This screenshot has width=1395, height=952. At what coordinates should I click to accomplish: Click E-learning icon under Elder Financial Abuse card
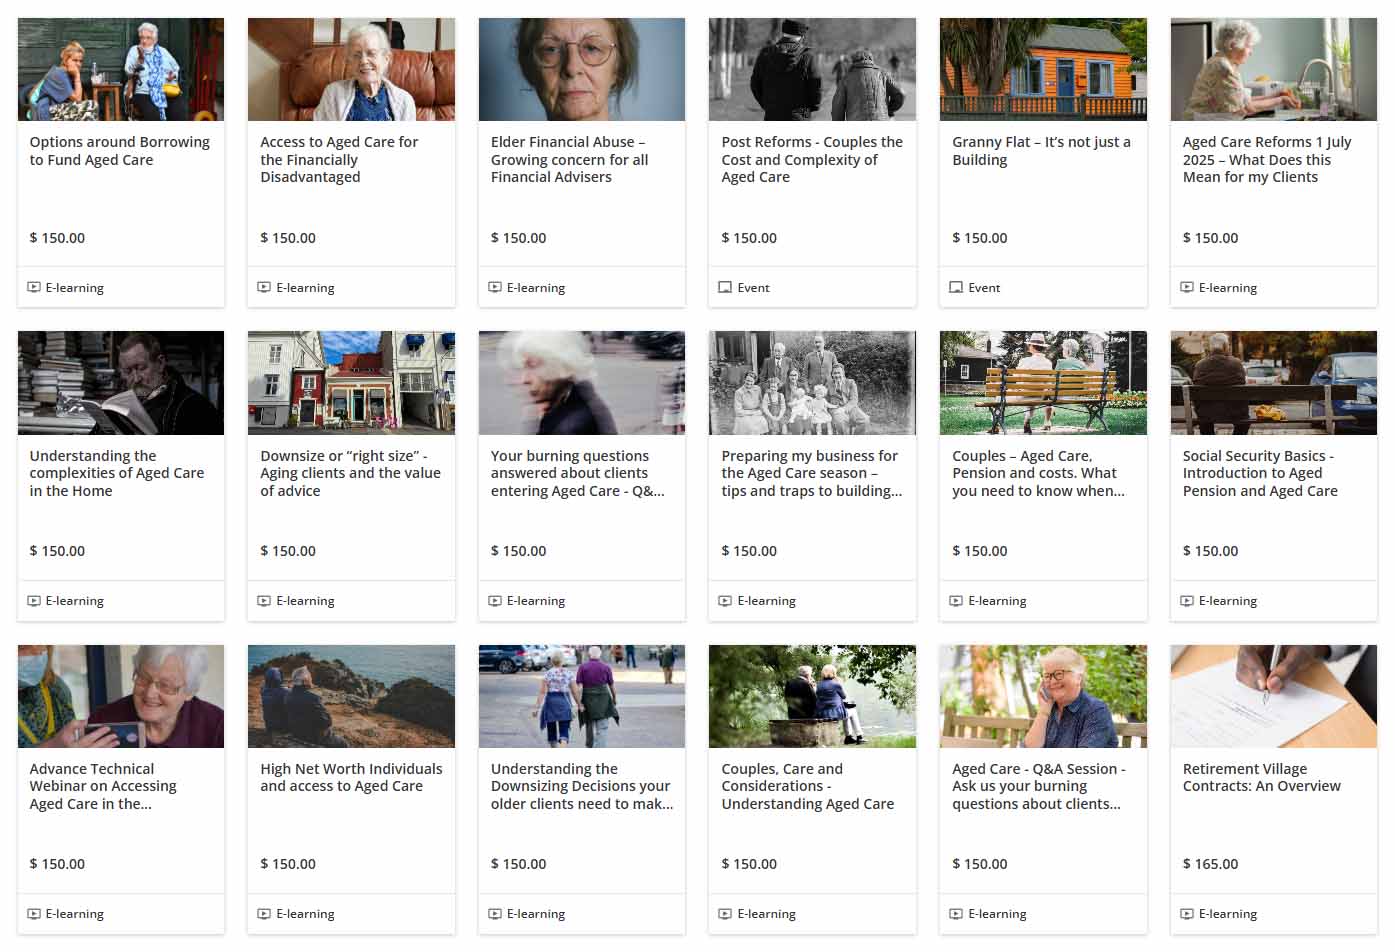pyautogui.click(x=495, y=288)
